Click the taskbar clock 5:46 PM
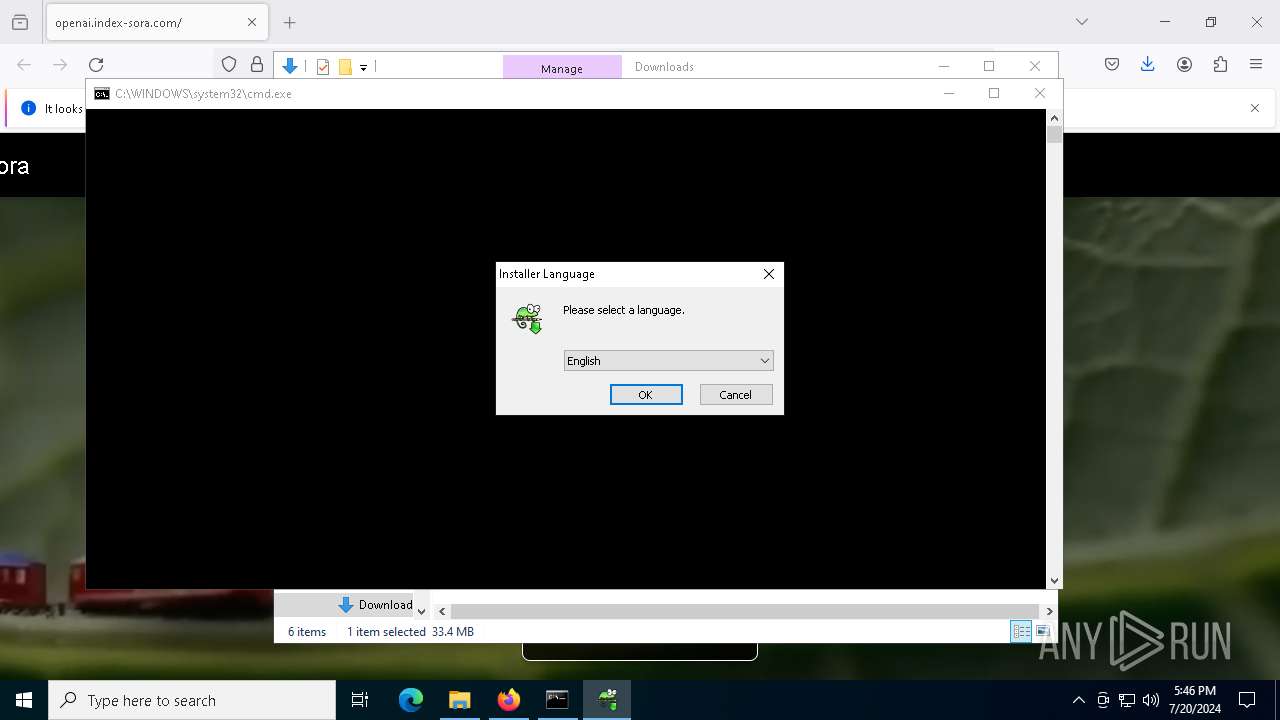This screenshot has height=720, width=1280. 1195,700
